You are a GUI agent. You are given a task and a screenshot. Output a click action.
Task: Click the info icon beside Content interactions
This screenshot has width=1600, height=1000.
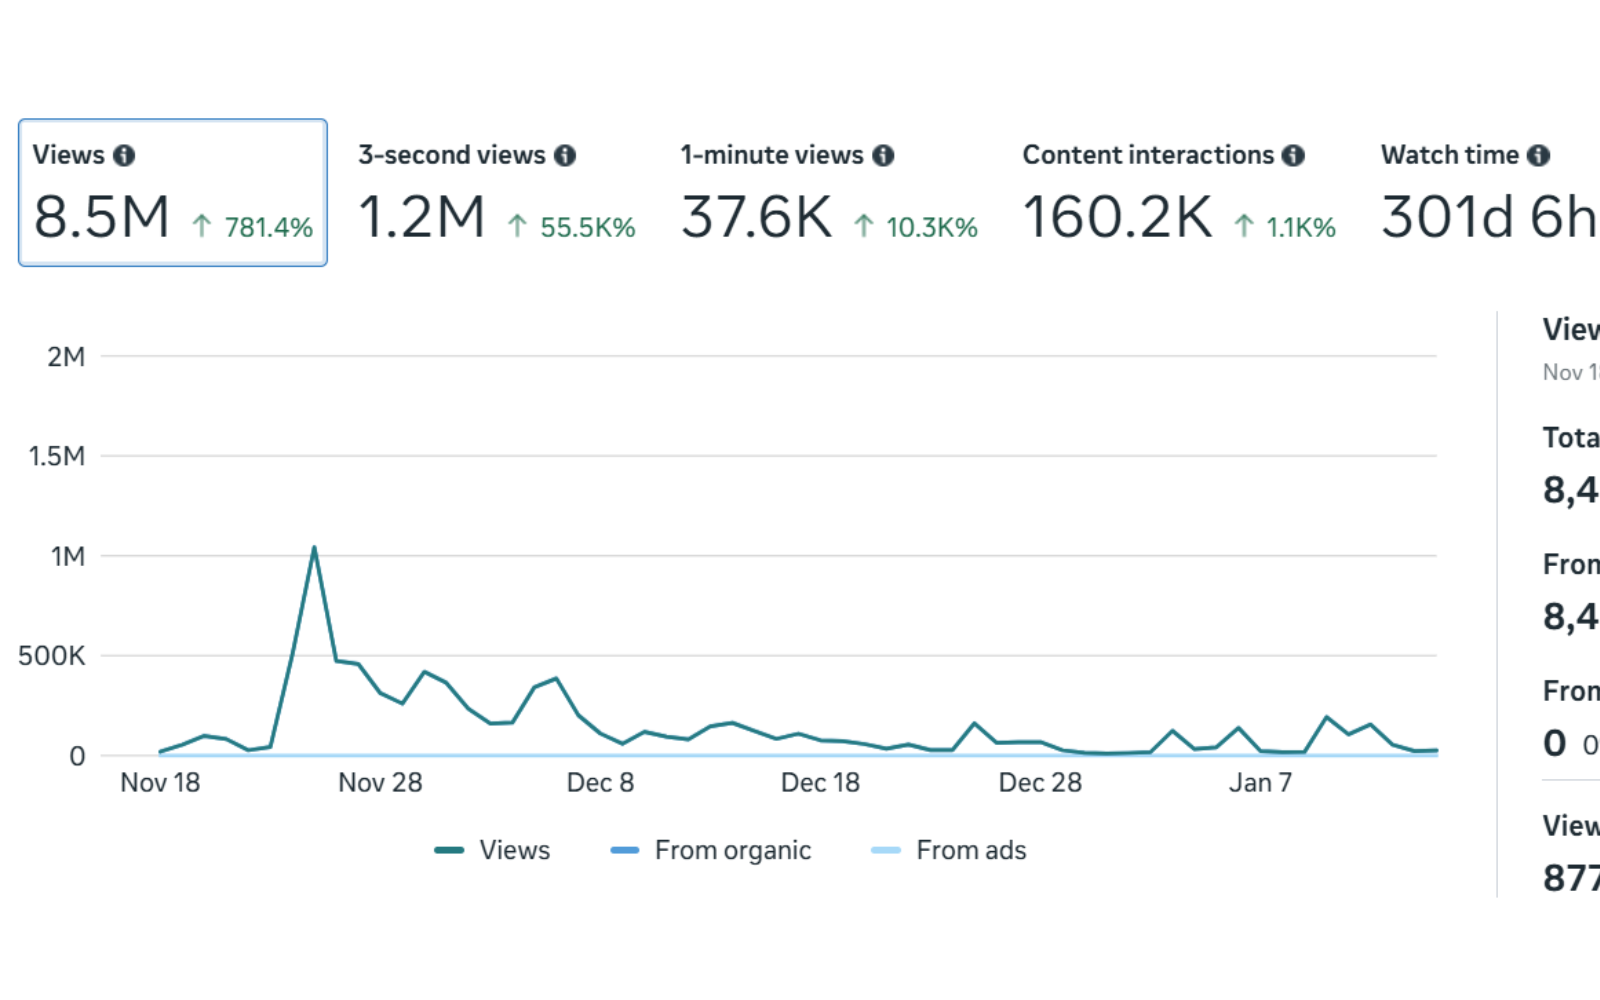coord(1293,155)
